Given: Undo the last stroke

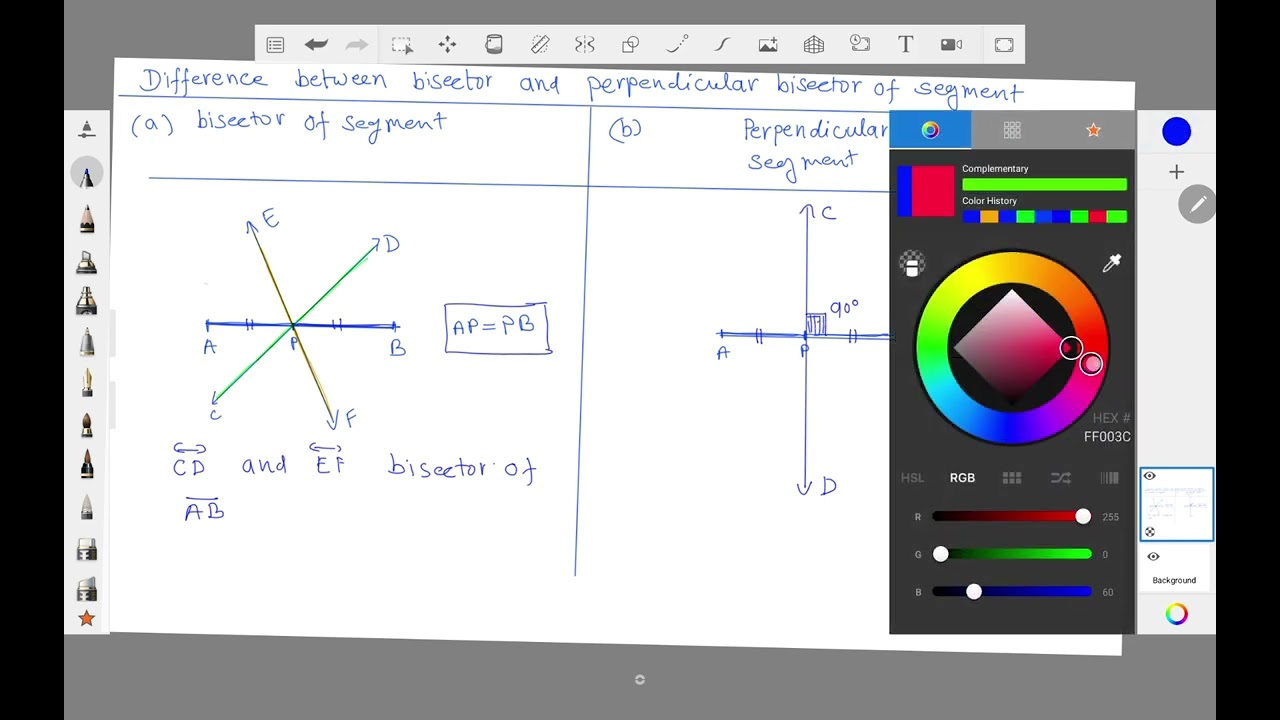Looking at the screenshot, I should click(x=316, y=45).
